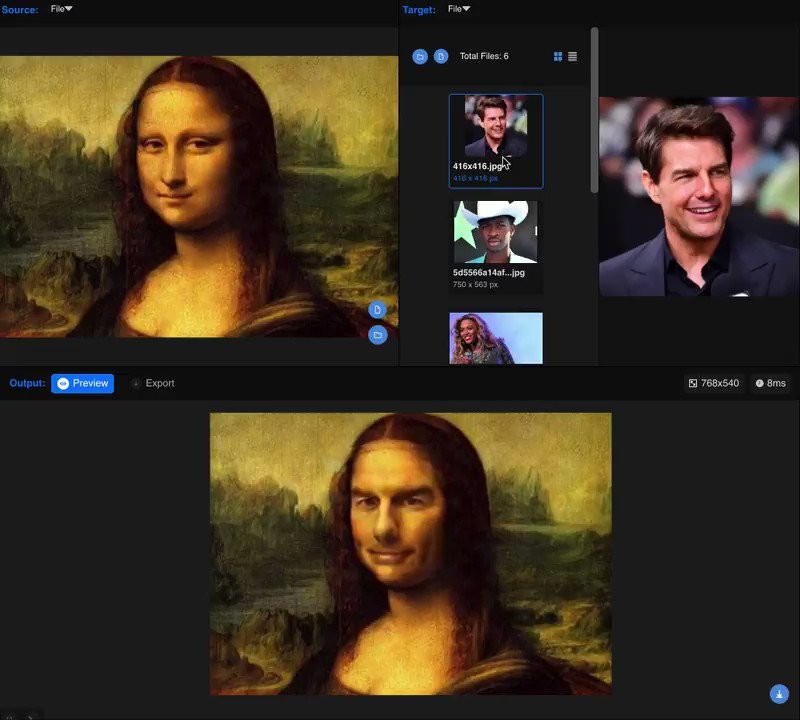800x720 pixels.
Task: Click the target file list scrollbar
Action: (x=594, y=110)
